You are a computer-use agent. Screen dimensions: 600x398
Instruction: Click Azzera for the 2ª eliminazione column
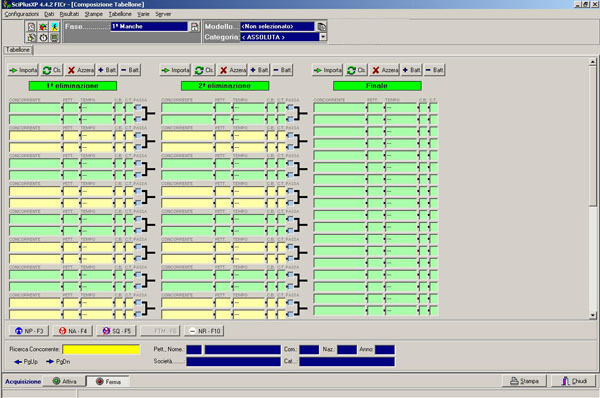pos(233,70)
